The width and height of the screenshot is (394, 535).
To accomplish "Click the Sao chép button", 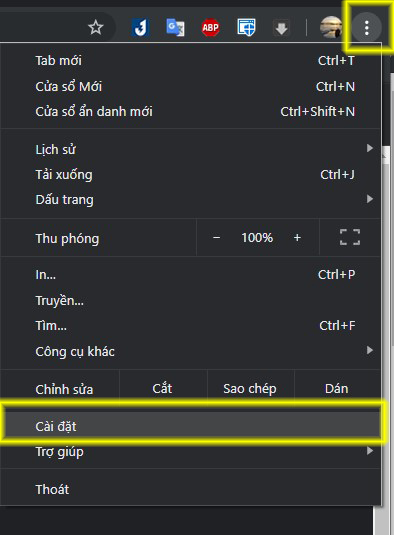I will [250, 389].
